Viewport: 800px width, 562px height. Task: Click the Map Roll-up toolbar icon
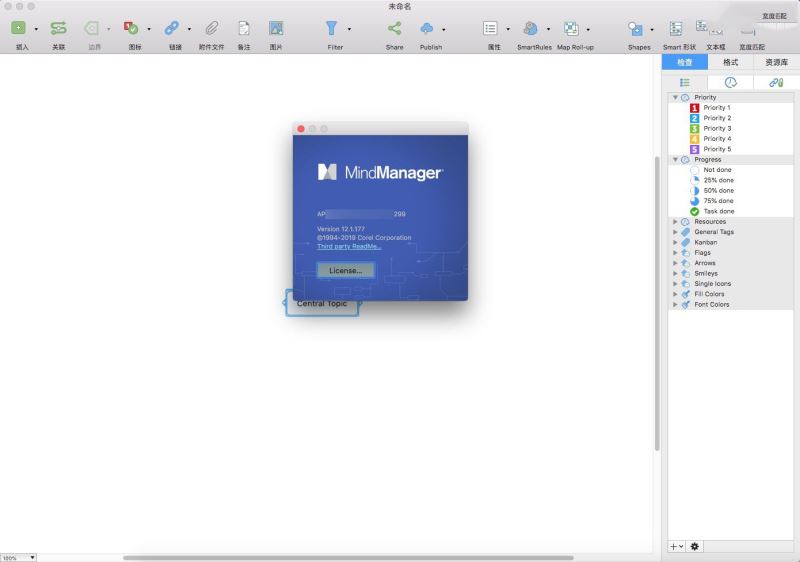[x=571, y=28]
